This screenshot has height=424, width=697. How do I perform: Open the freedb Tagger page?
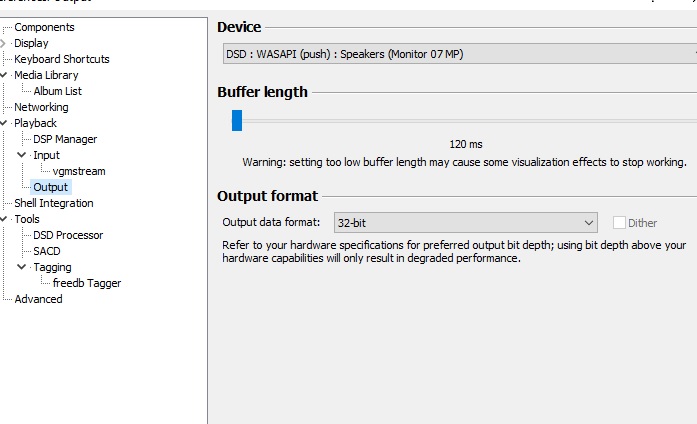pyautogui.click(x=87, y=283)
